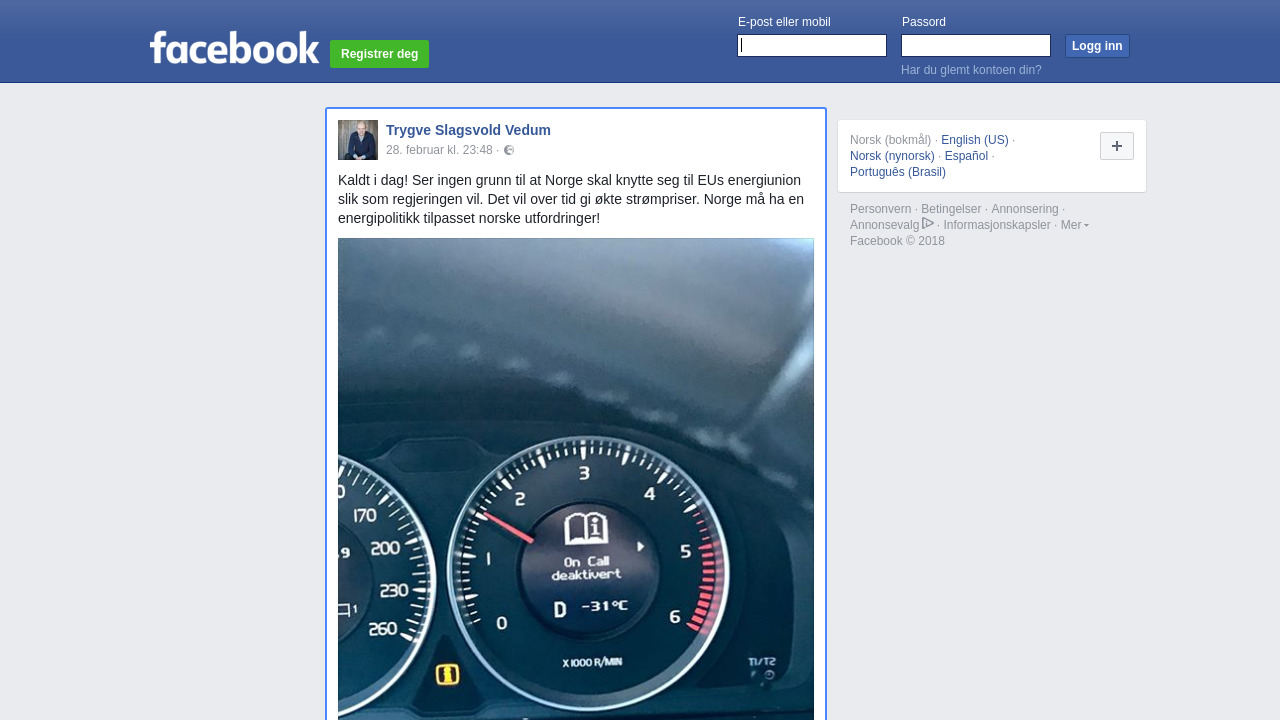Open the Betingelser footer link

pyautogui.click(x=951, y=209)
